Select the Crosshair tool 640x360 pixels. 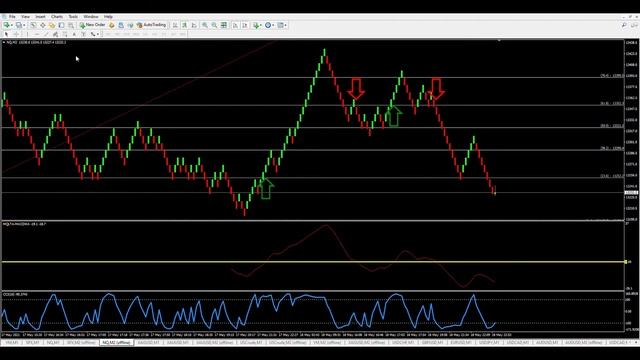[16, 34]
